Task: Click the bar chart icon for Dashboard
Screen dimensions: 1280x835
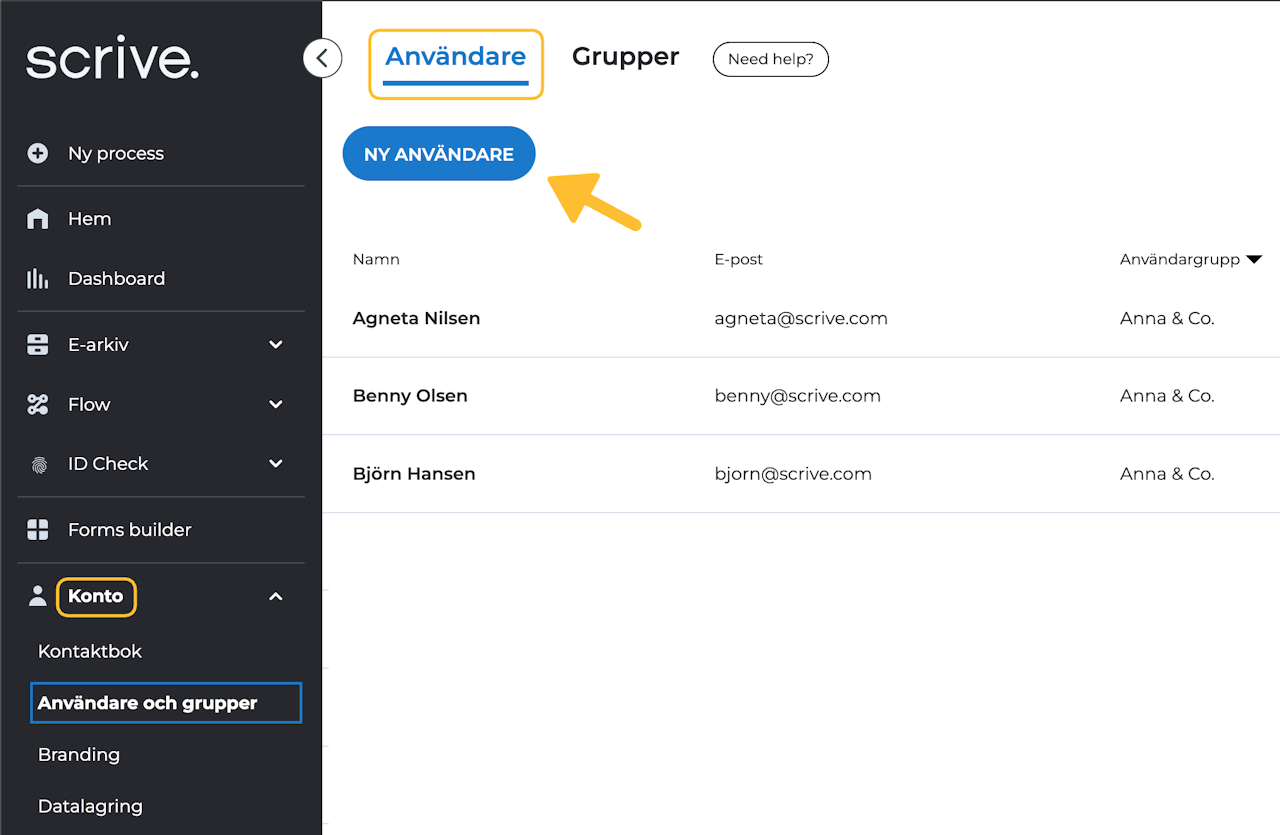Action: tap(38, 279)
